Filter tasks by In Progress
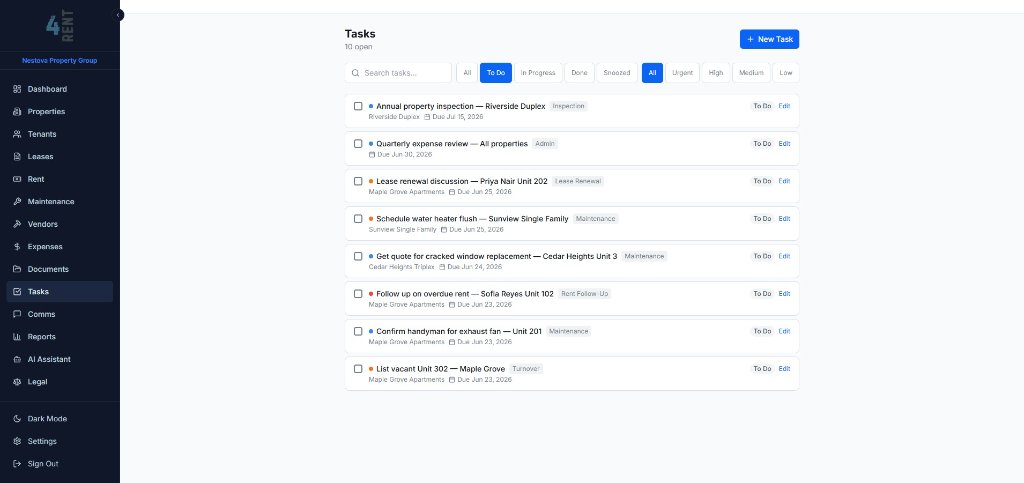This screenshot has width=1024, height=483. (x=538, y=73)
